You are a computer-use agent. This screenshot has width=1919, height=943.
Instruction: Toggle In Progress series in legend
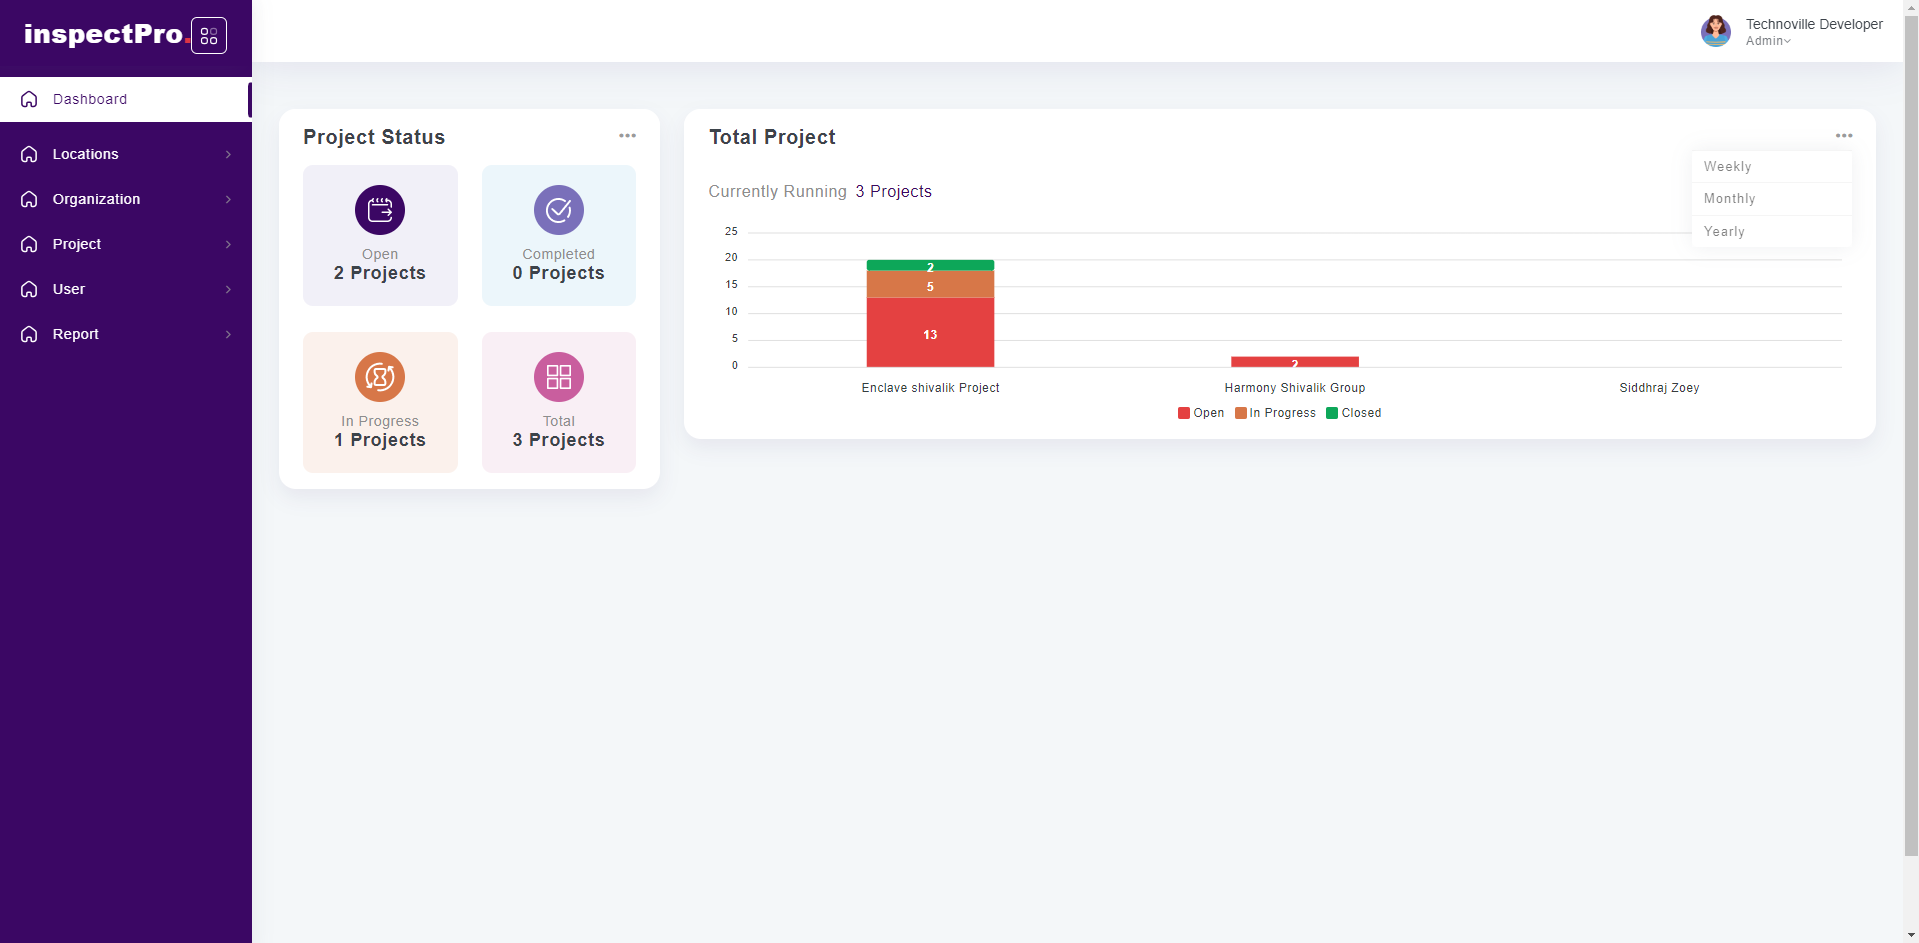[1275, 413]
